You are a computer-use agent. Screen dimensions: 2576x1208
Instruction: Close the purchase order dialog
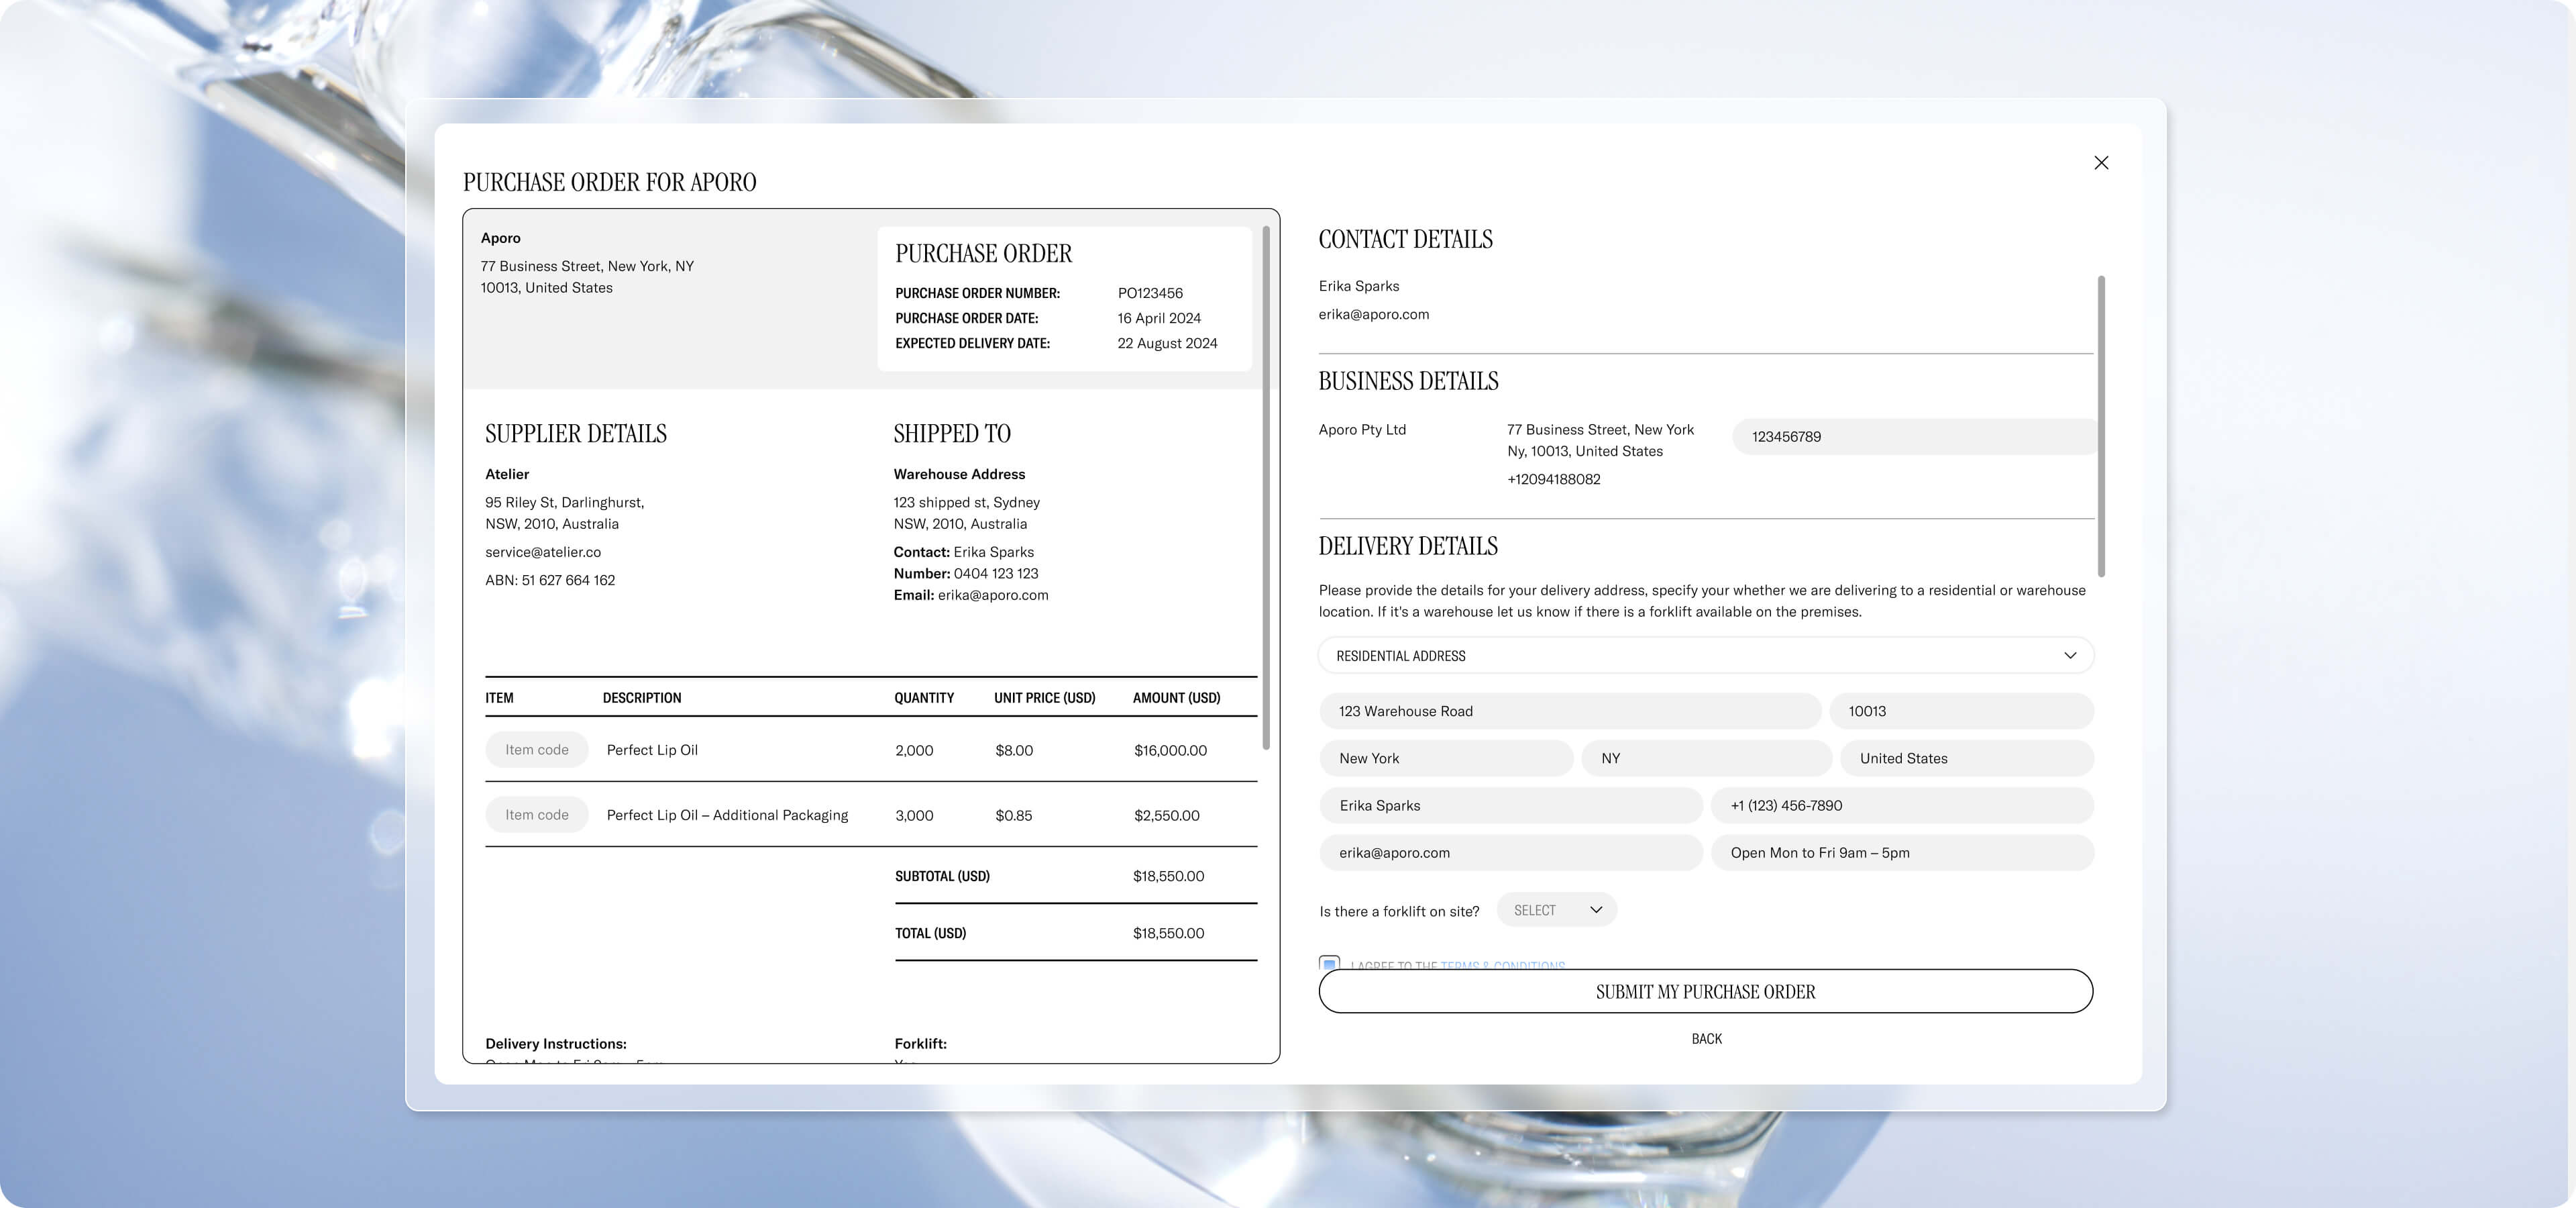click(2101, 163)
